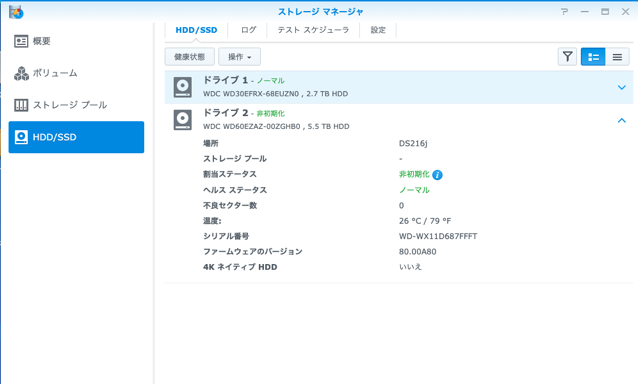The image size is (638, 384).
Task: Click the location value DS216j
Action: tap(413, 144)
